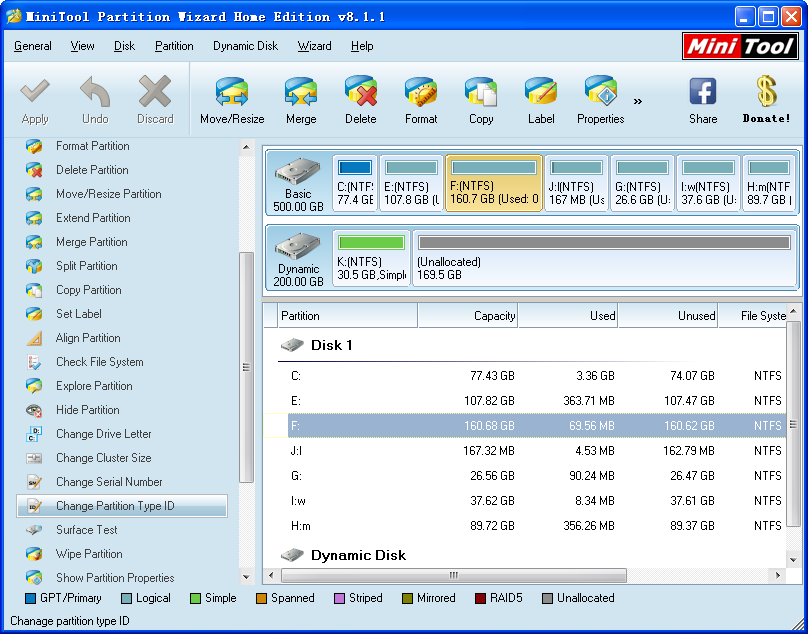808x634 pixels.
Task: Click the GPT/Primary legend color swatch
Action: [30, 598]
